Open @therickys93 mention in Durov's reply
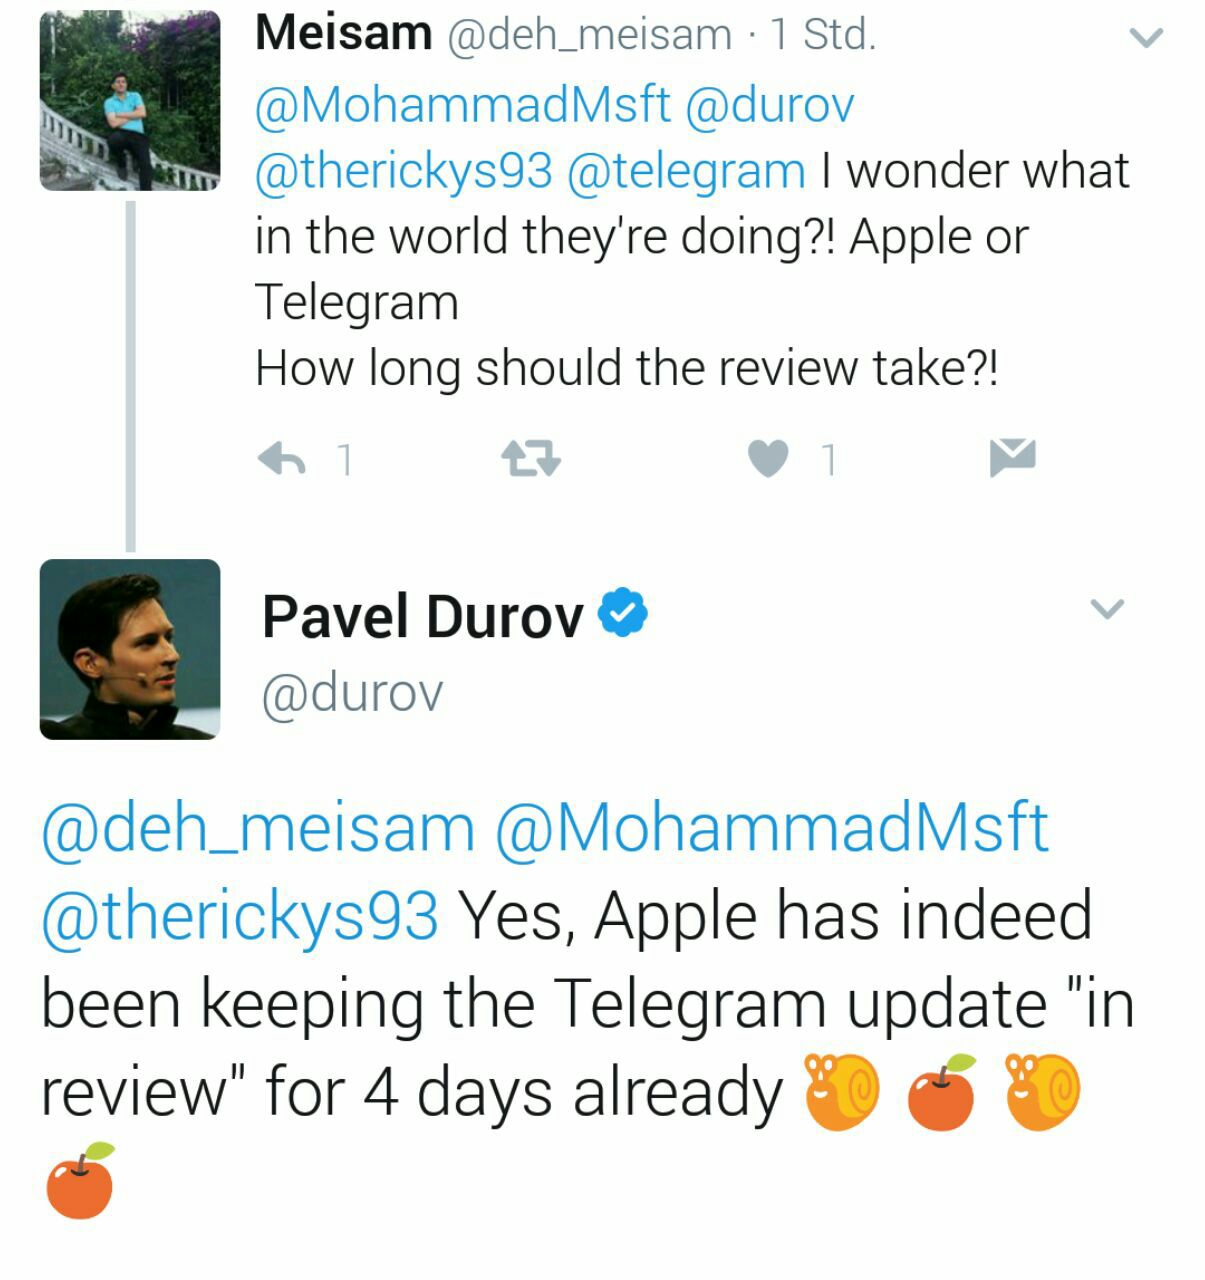The height and width of the screenshot is (1280, 1205). [240, 916]
